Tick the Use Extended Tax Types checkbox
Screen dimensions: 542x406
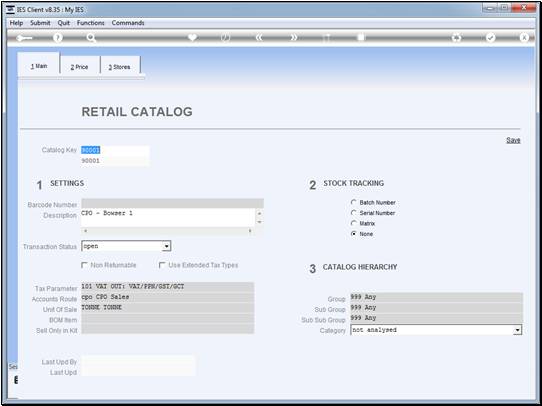[x=162, y=265]
